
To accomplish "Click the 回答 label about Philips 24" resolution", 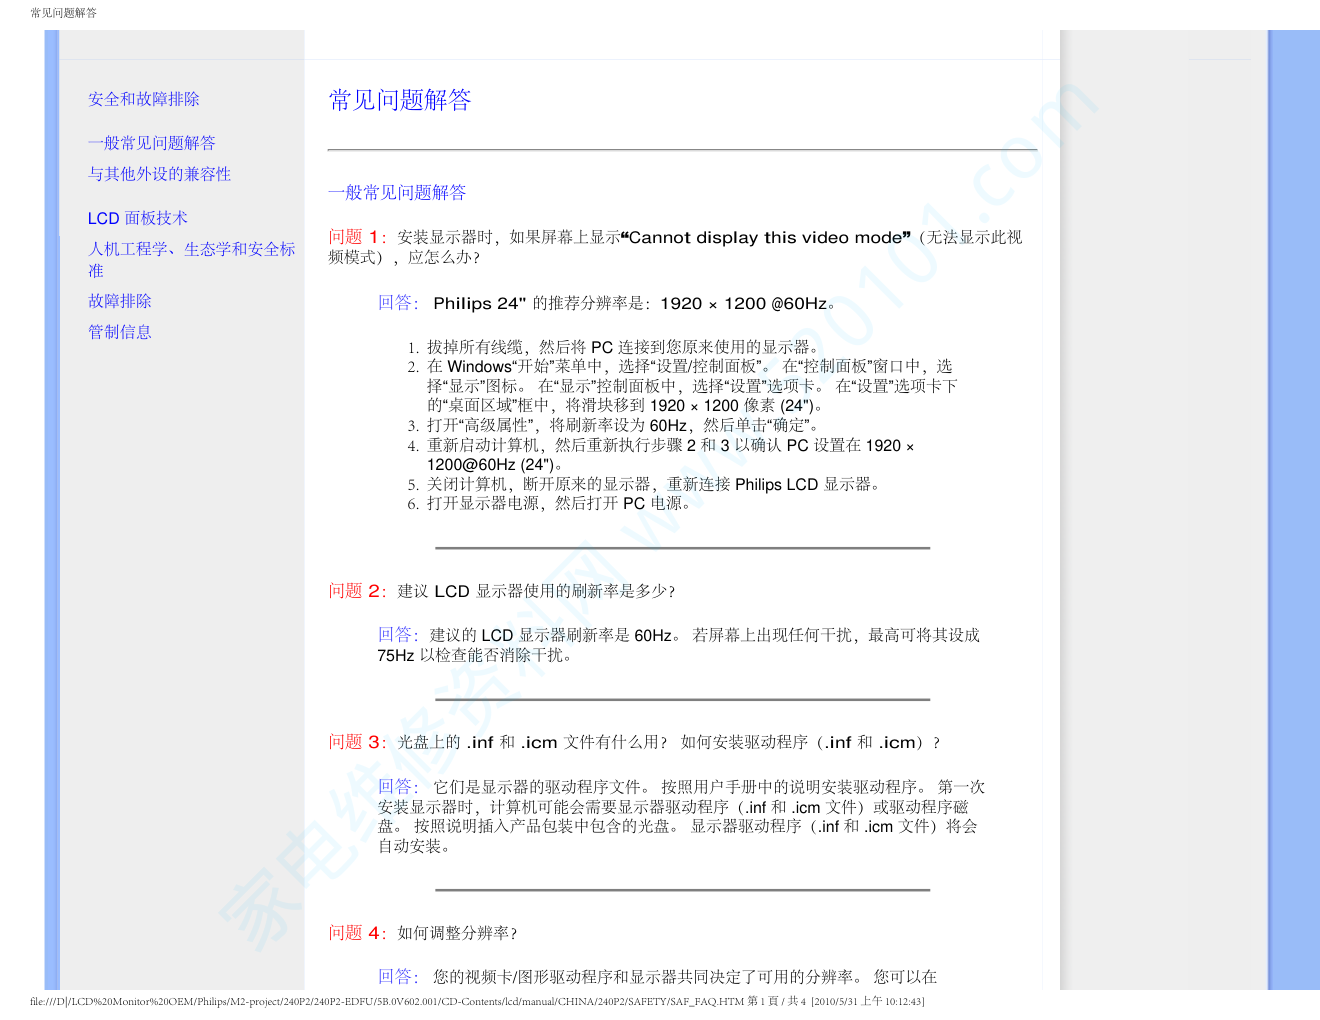I will (x=398, y=303).
